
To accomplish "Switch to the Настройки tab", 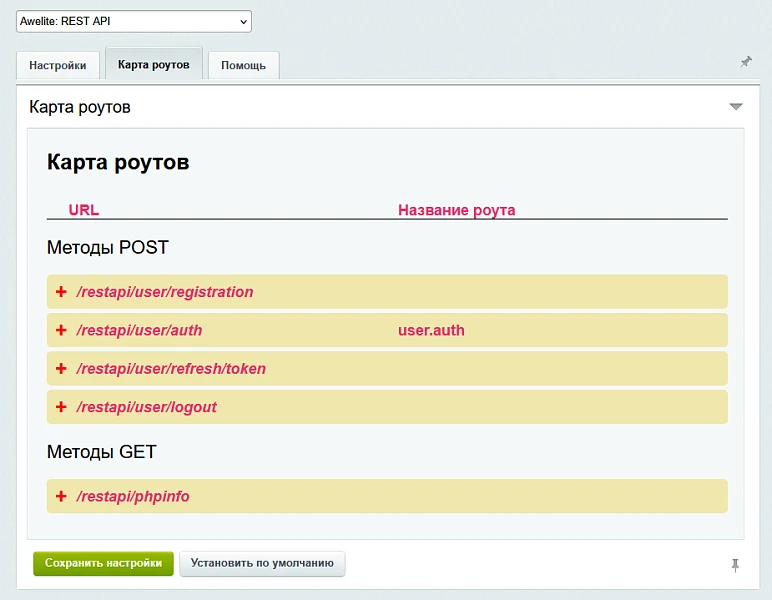I will pyautogui.click(x=58, y=65).
